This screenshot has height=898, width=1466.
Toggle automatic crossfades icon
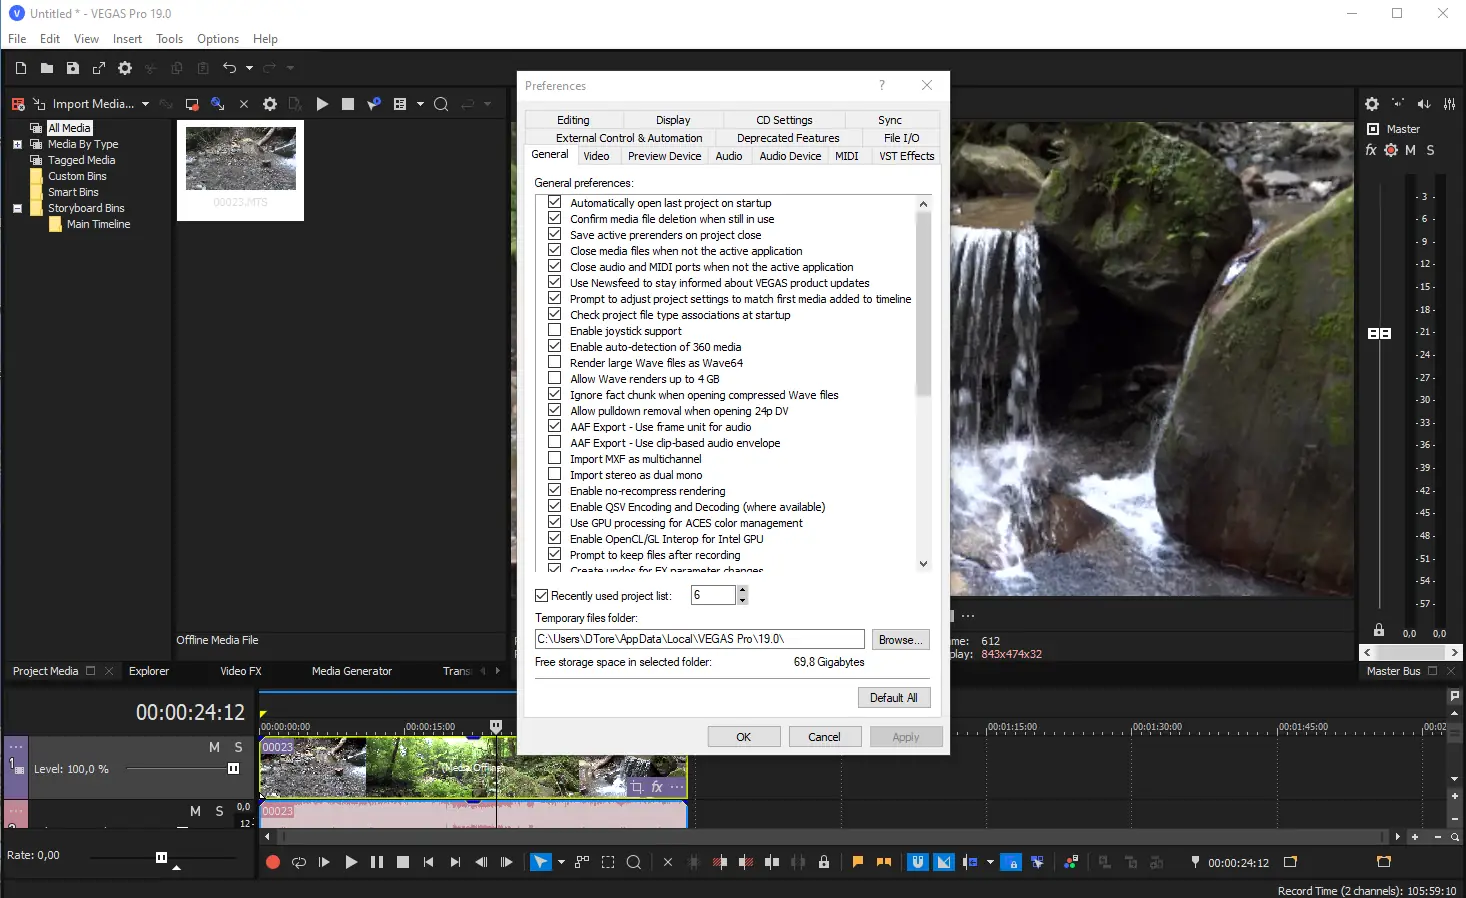pos(944,862)
